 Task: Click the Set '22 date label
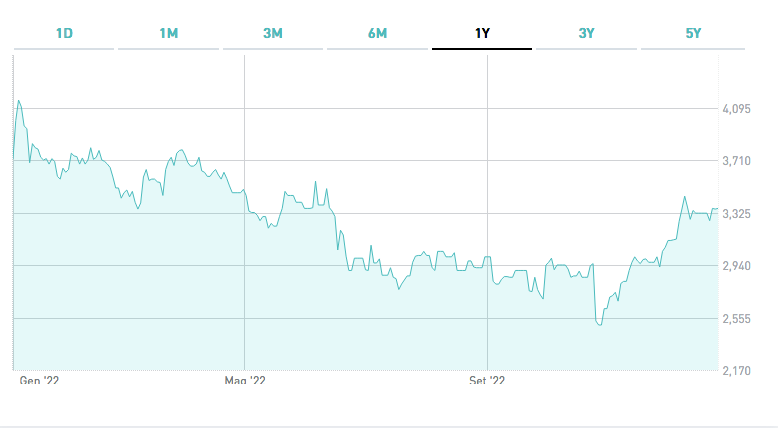tap(487, 381)
